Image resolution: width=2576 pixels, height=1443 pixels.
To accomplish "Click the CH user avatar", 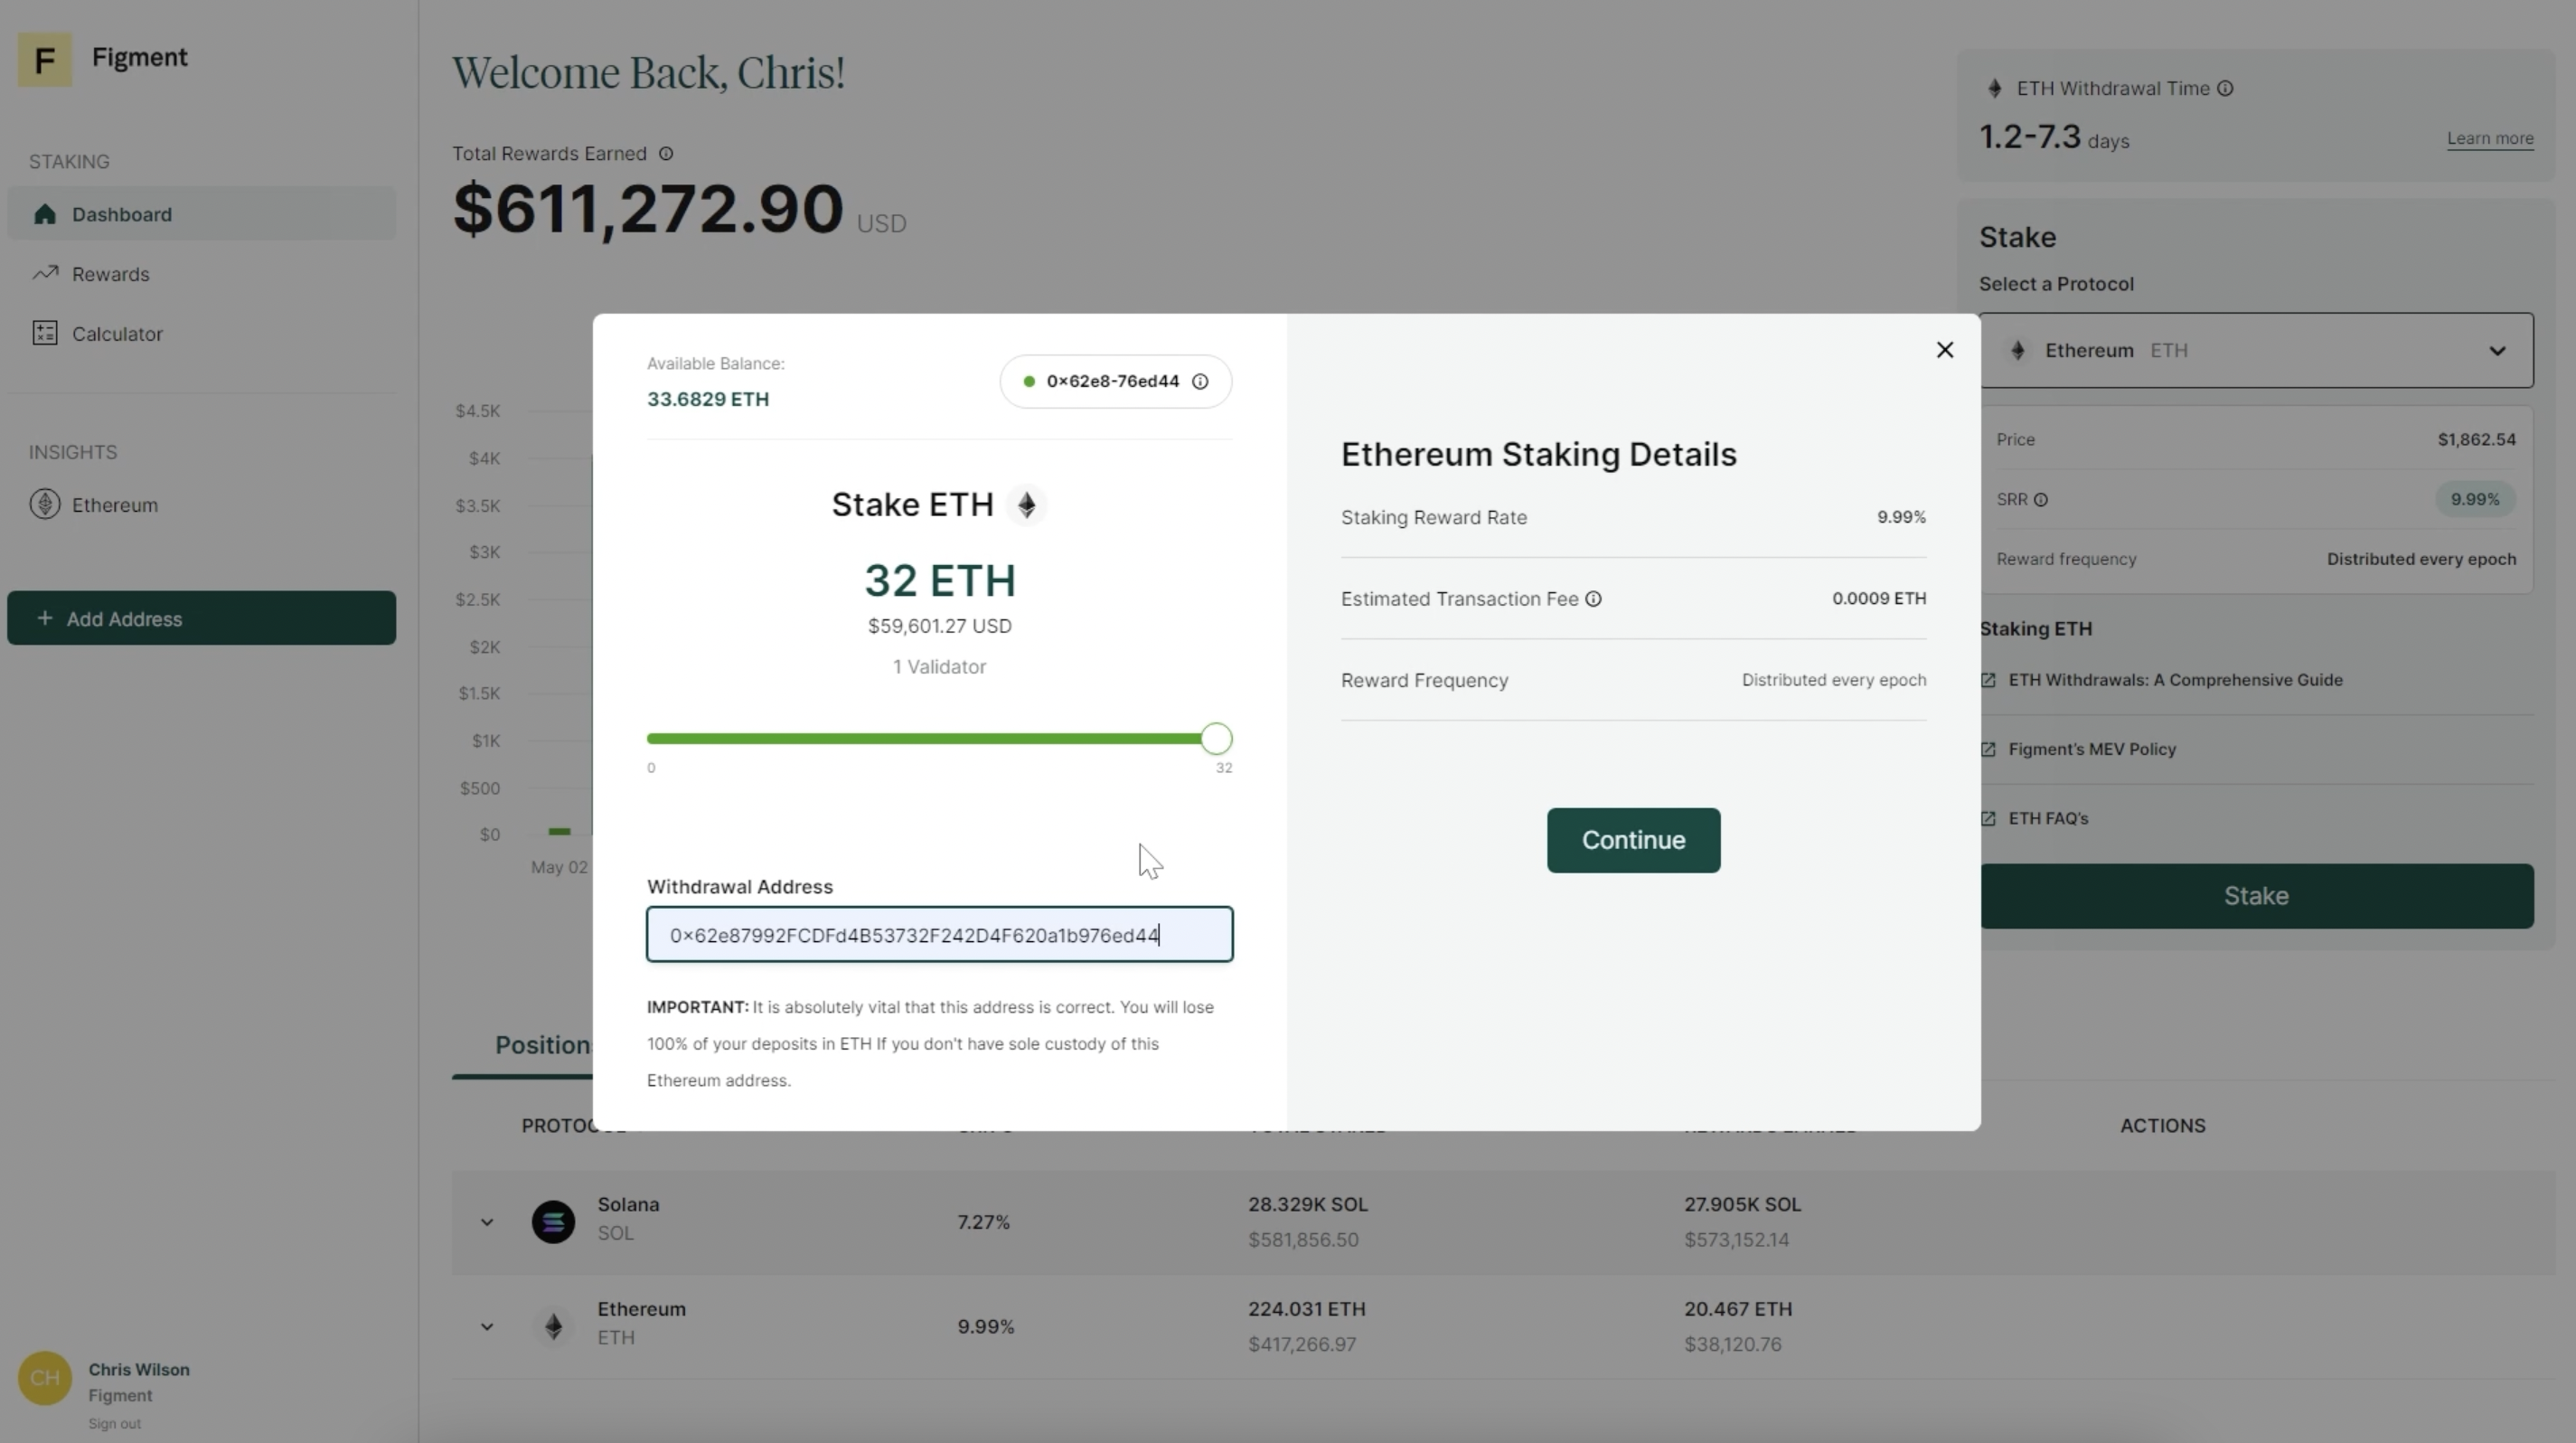I will (44, 1378).
